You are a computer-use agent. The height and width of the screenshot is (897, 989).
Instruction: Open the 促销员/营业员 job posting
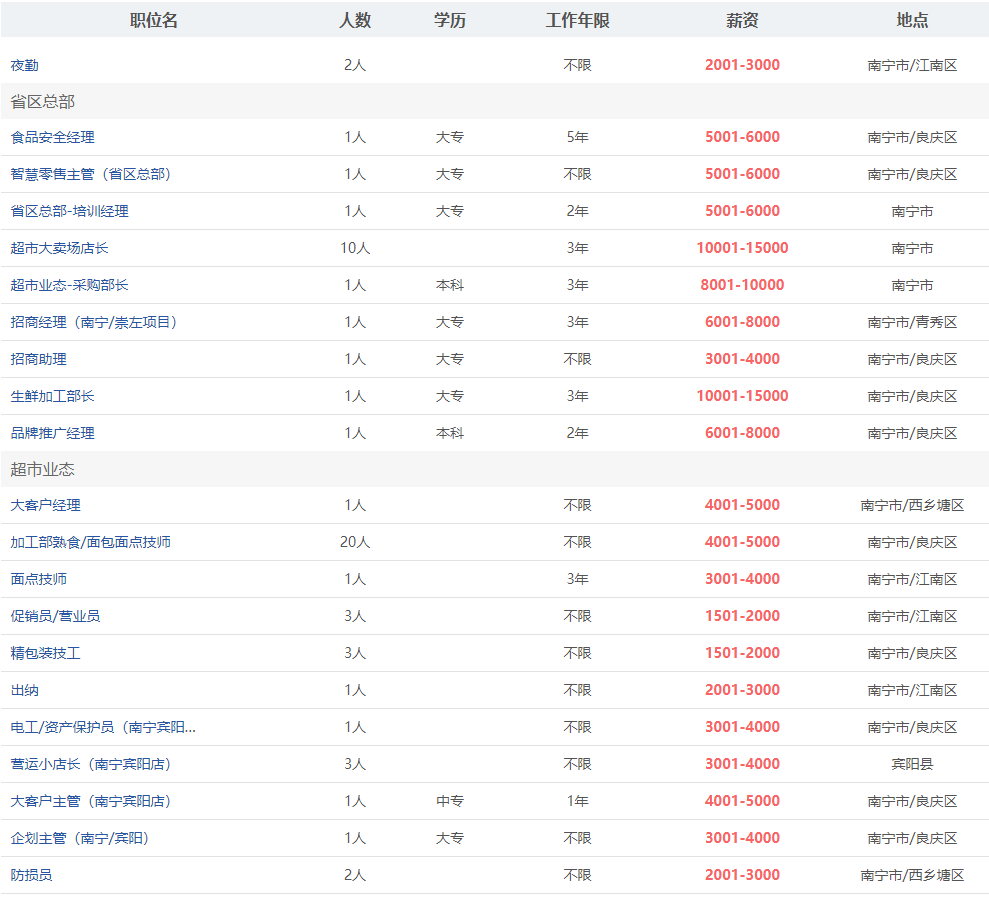point(56,616)
